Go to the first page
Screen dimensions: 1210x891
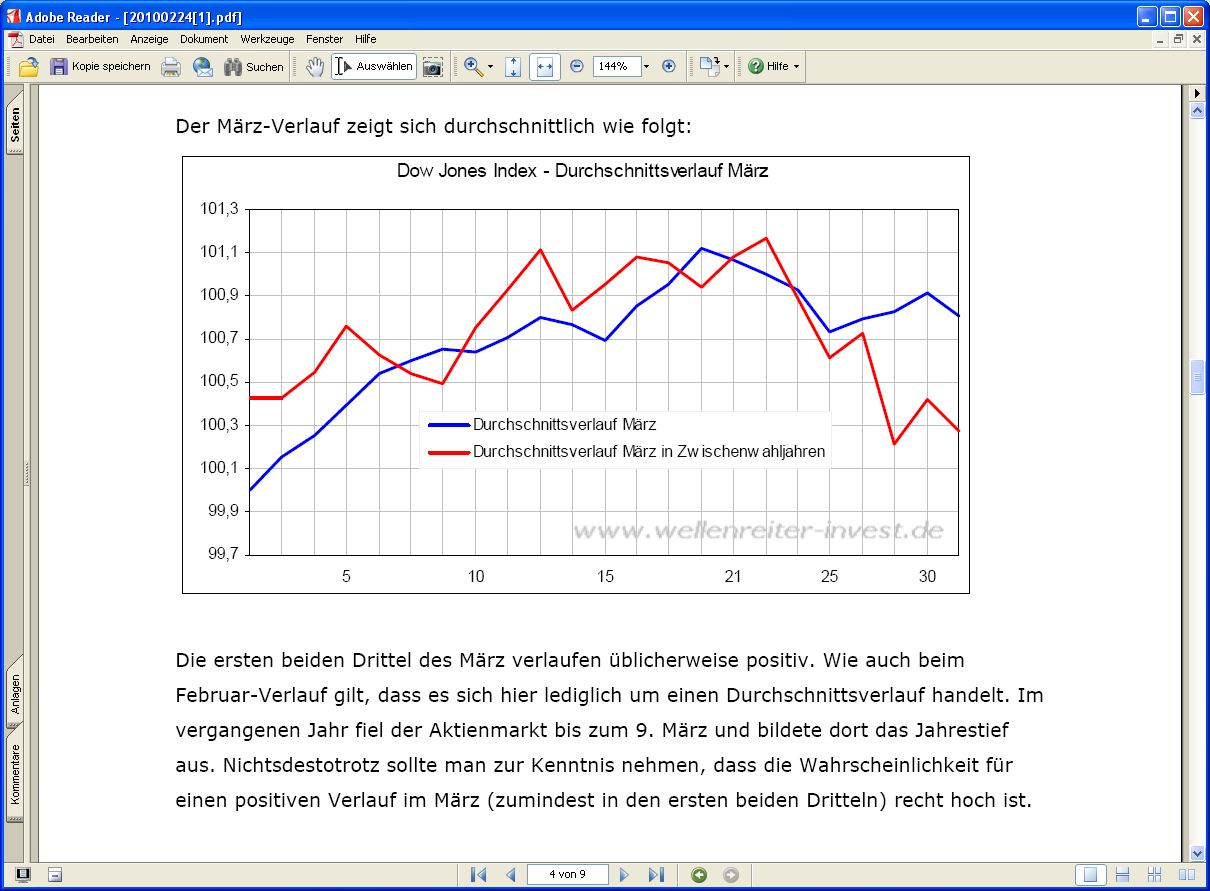pyautogui.click(x=478, y=875)
